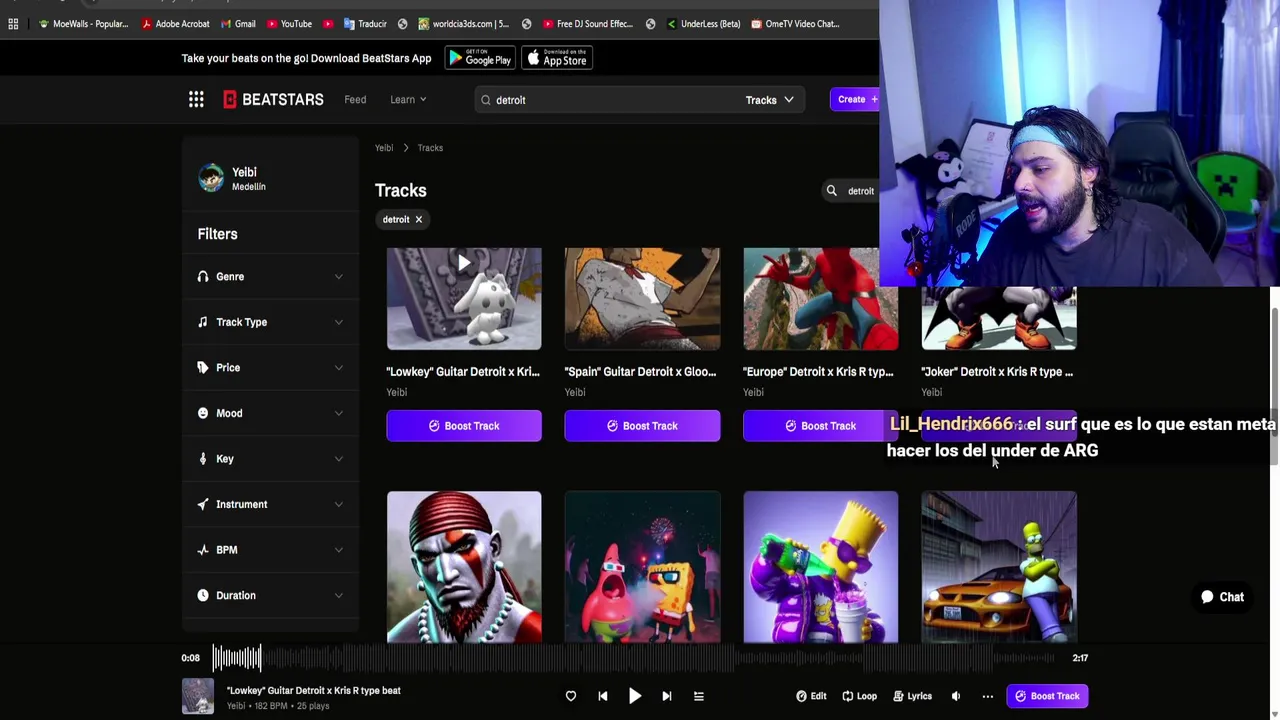Viewport: 1280px width, 720px height.
Task: Open "Joker" Detroit x Kris R title
Action: [997, 372]
